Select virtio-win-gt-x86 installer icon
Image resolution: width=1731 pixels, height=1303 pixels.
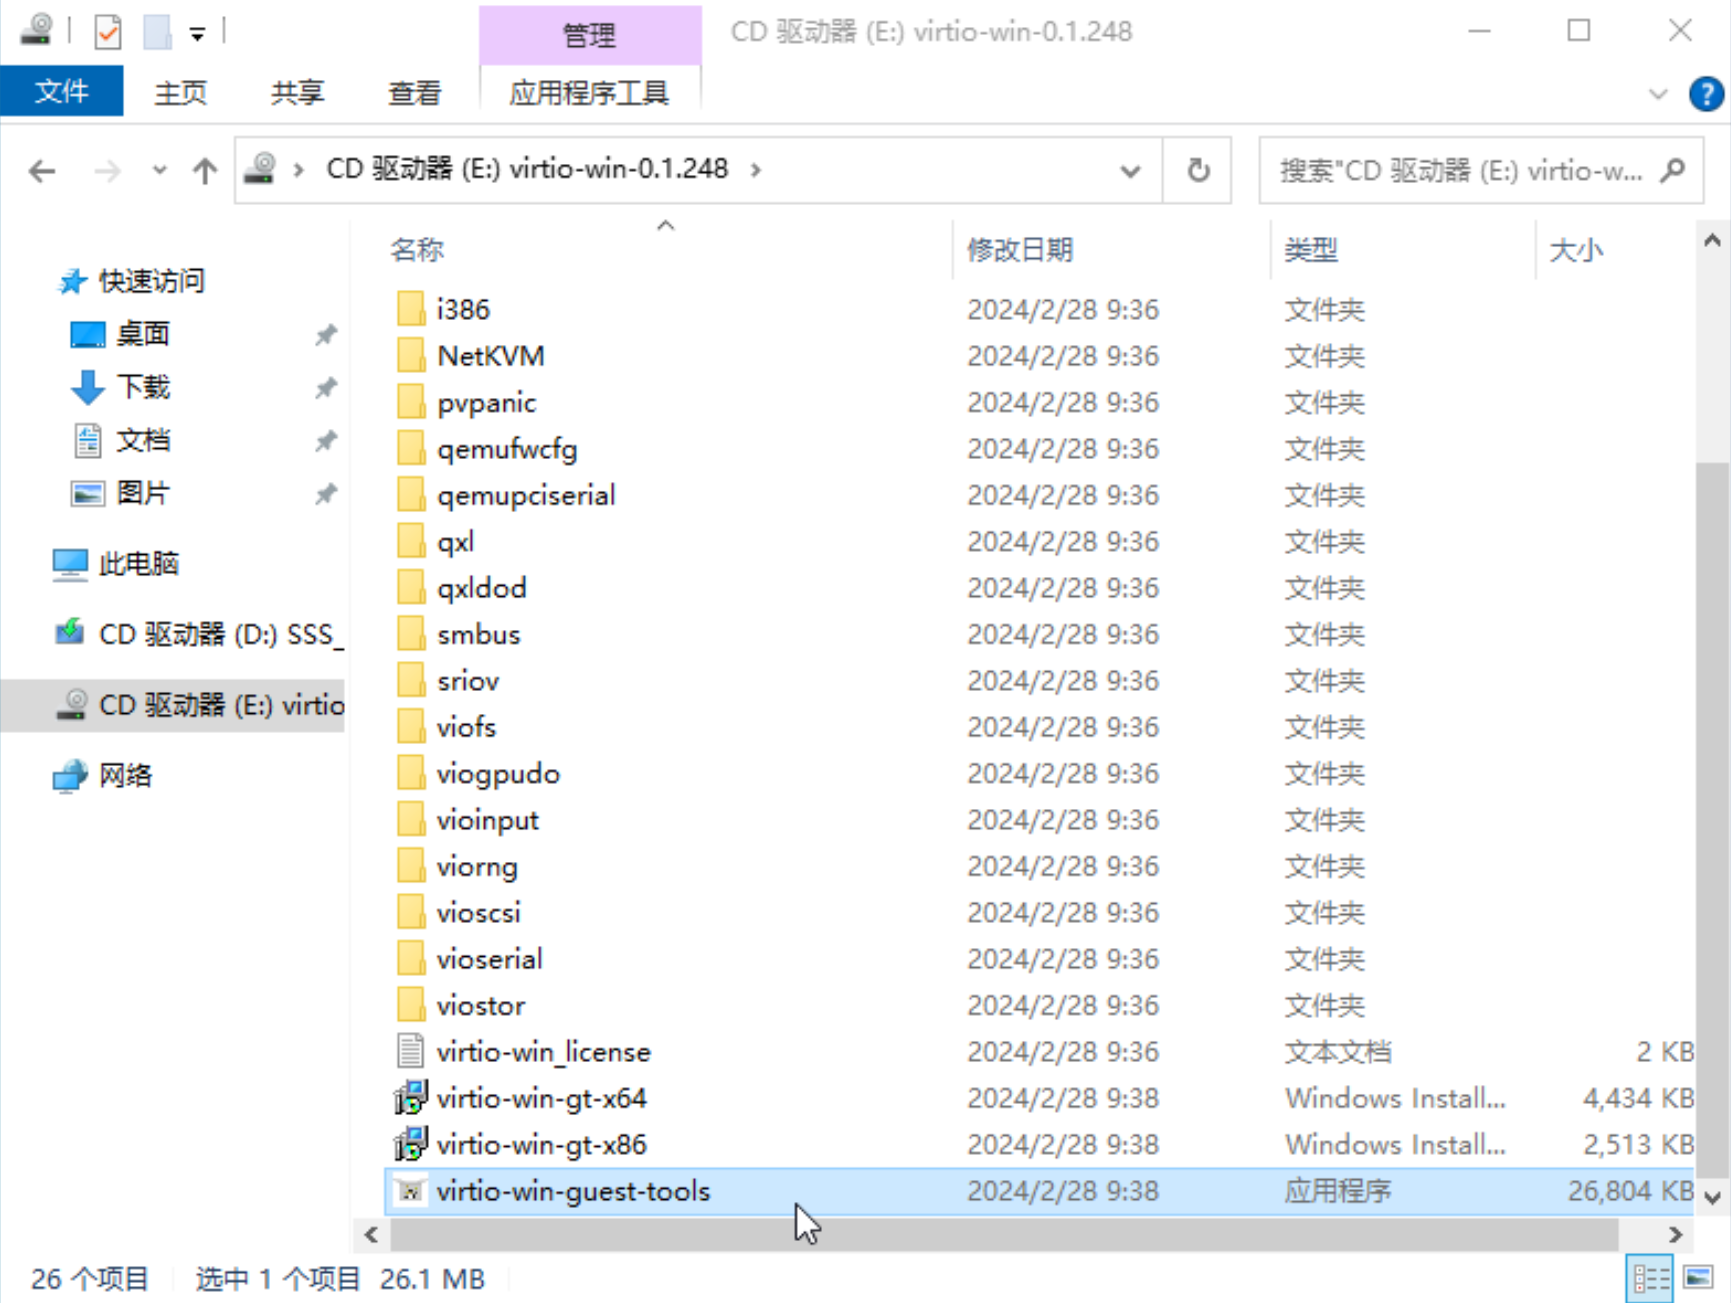(411, 1144)
